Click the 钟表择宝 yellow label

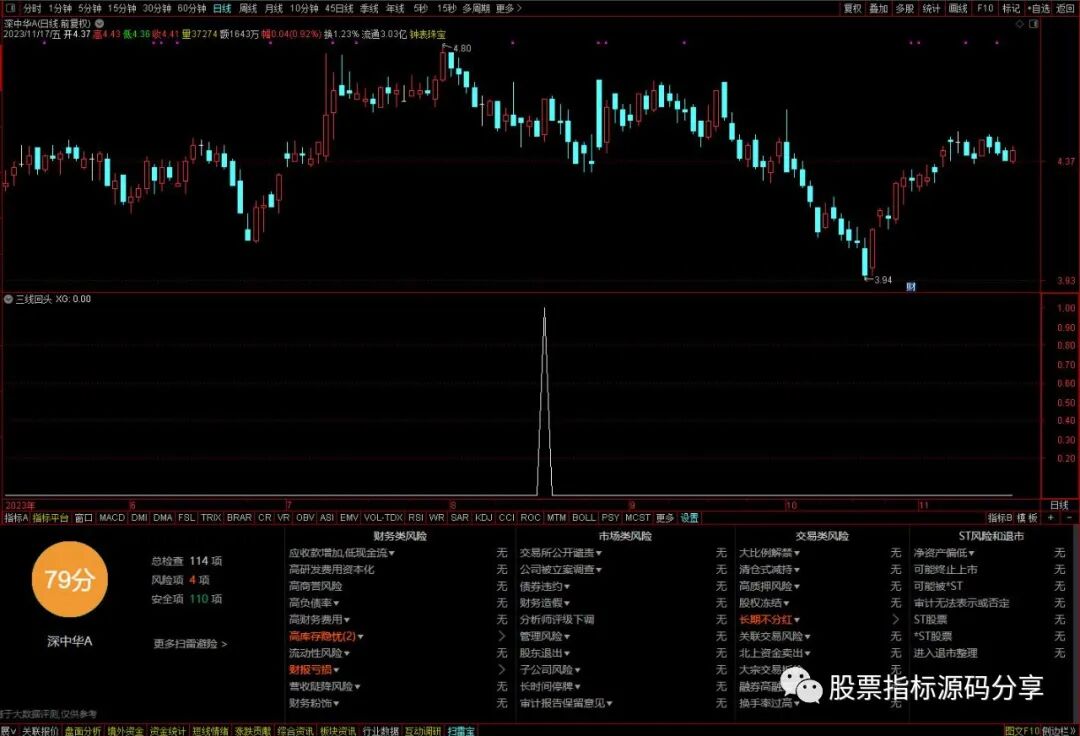[427, 34]
